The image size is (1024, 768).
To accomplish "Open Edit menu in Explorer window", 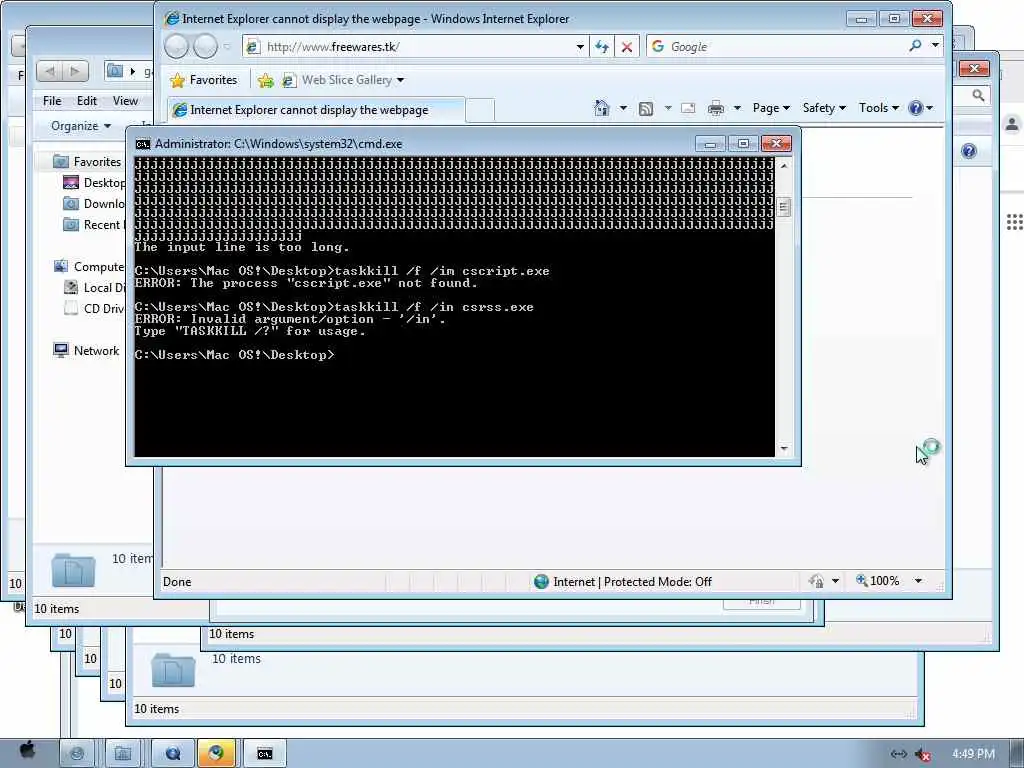I will (x=87, y=101).
